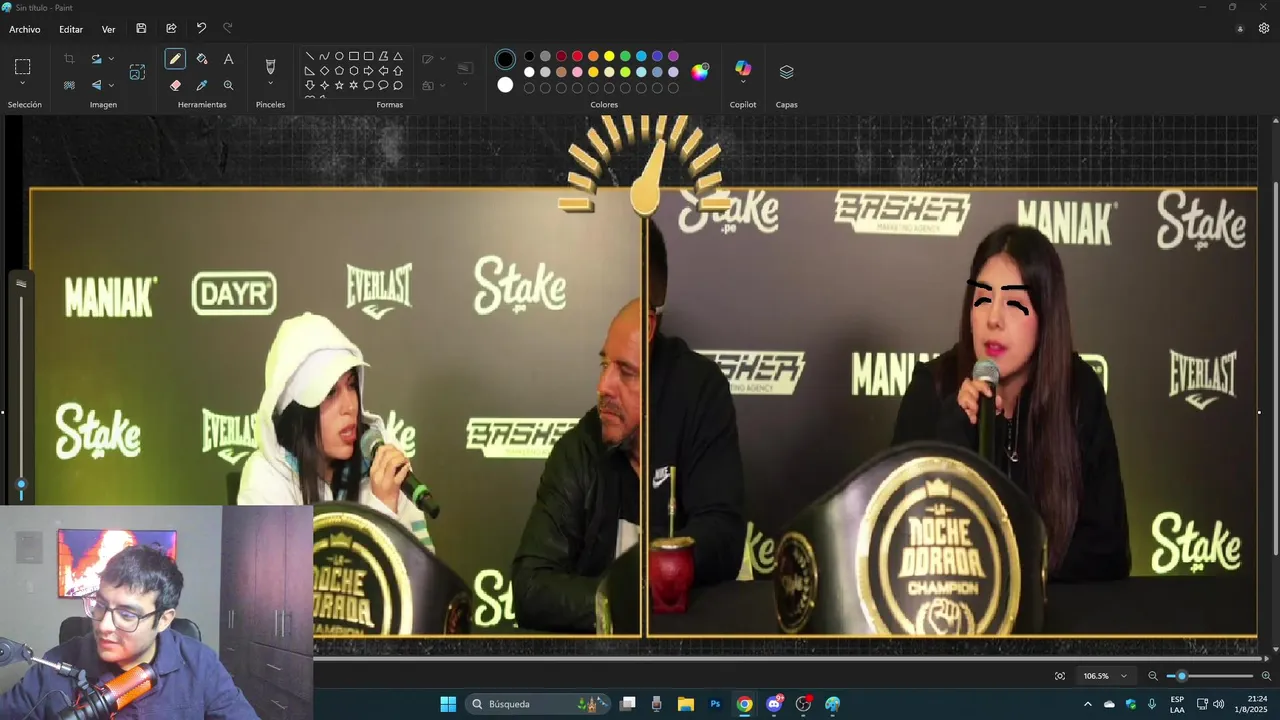This screenshot has height=720, width=1280.
Task: Select the Fill bucket tool
Action: 202,60
